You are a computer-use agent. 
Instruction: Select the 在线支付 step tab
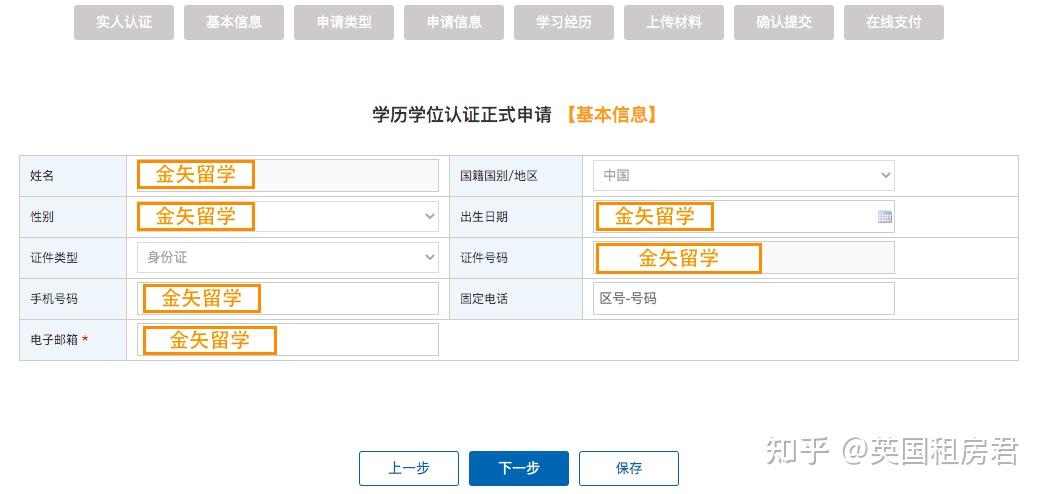(x=894, y=22)
